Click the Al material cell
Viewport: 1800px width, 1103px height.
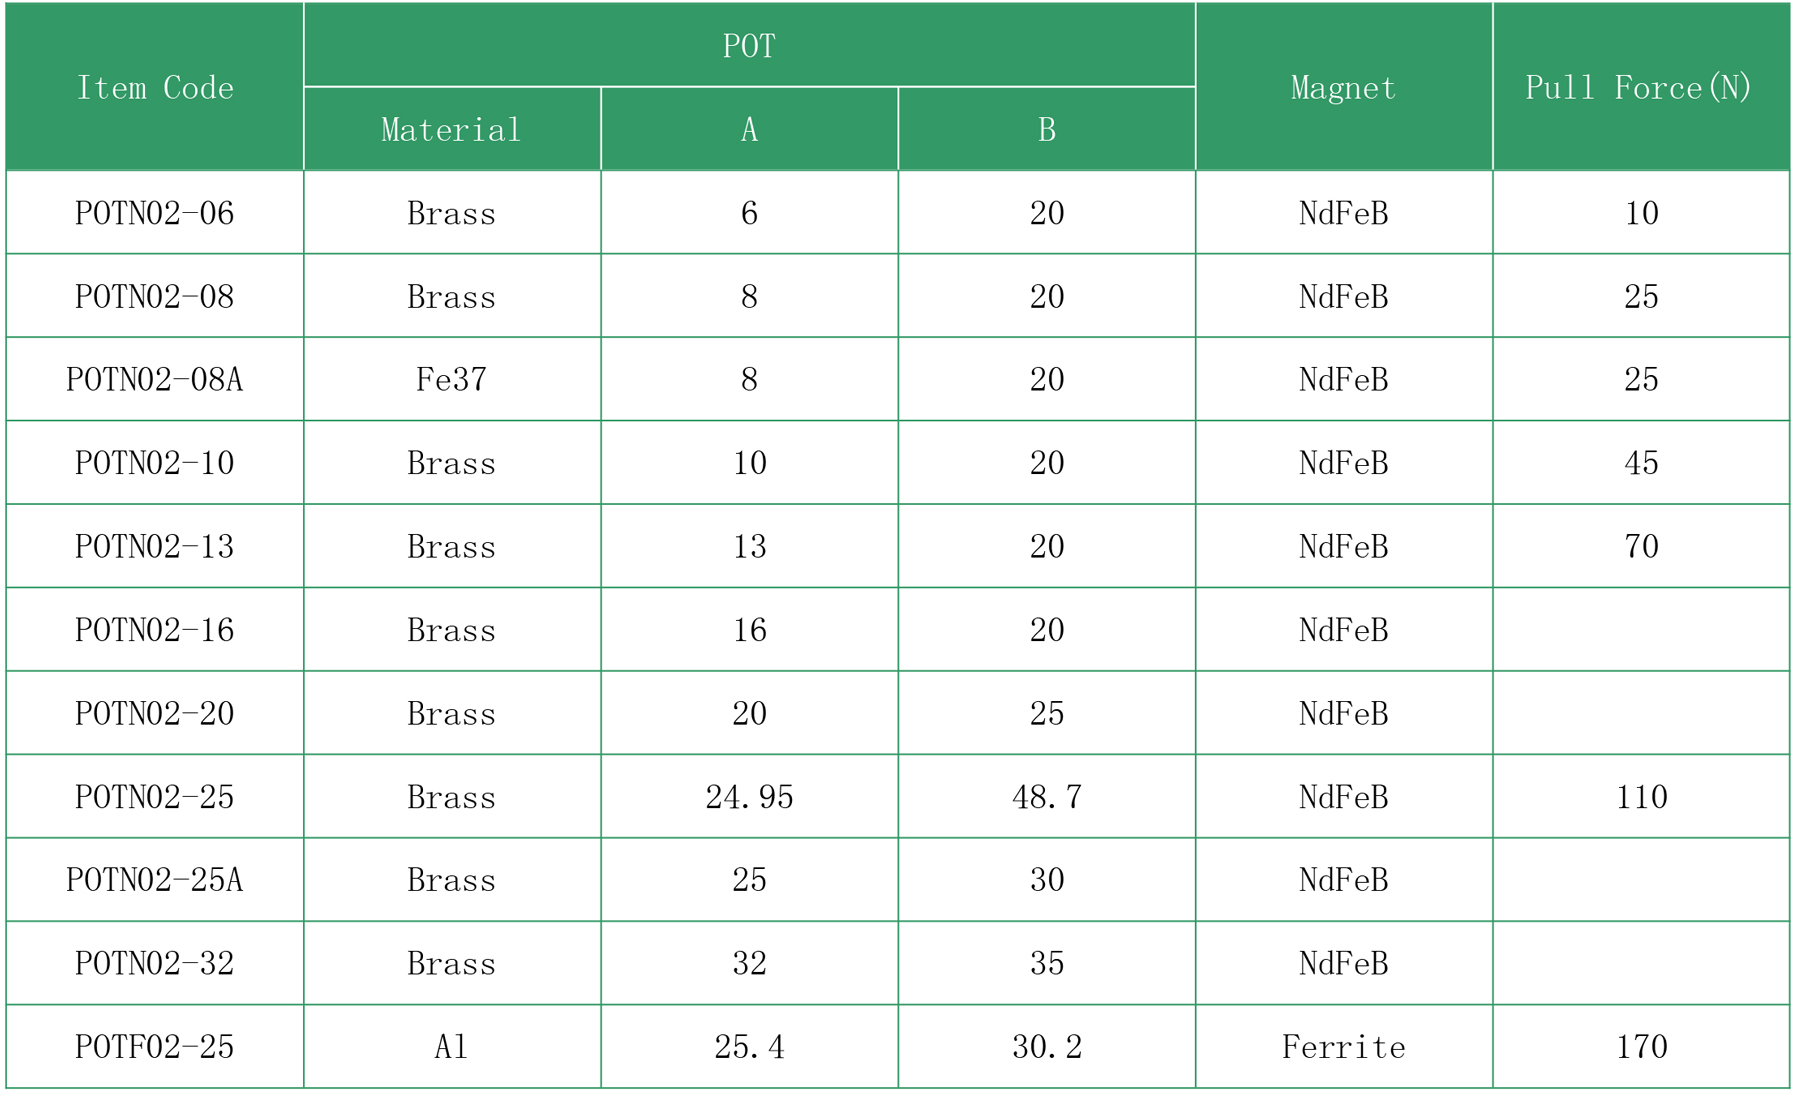click(x=451, y=1047)
